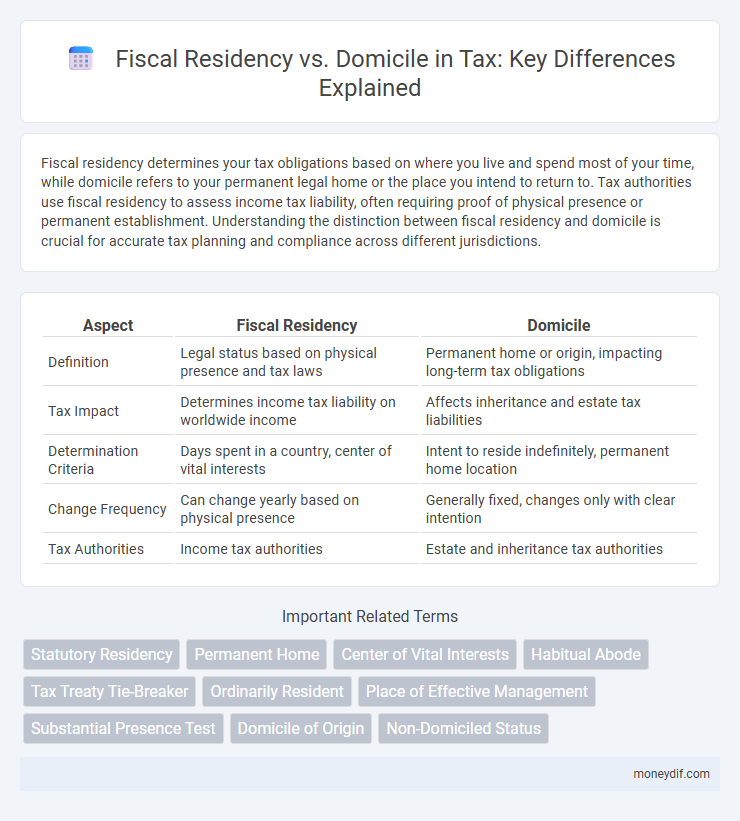740x821 pixels.
Task: Select the Domicile column header
Action: tap(558, 326)
